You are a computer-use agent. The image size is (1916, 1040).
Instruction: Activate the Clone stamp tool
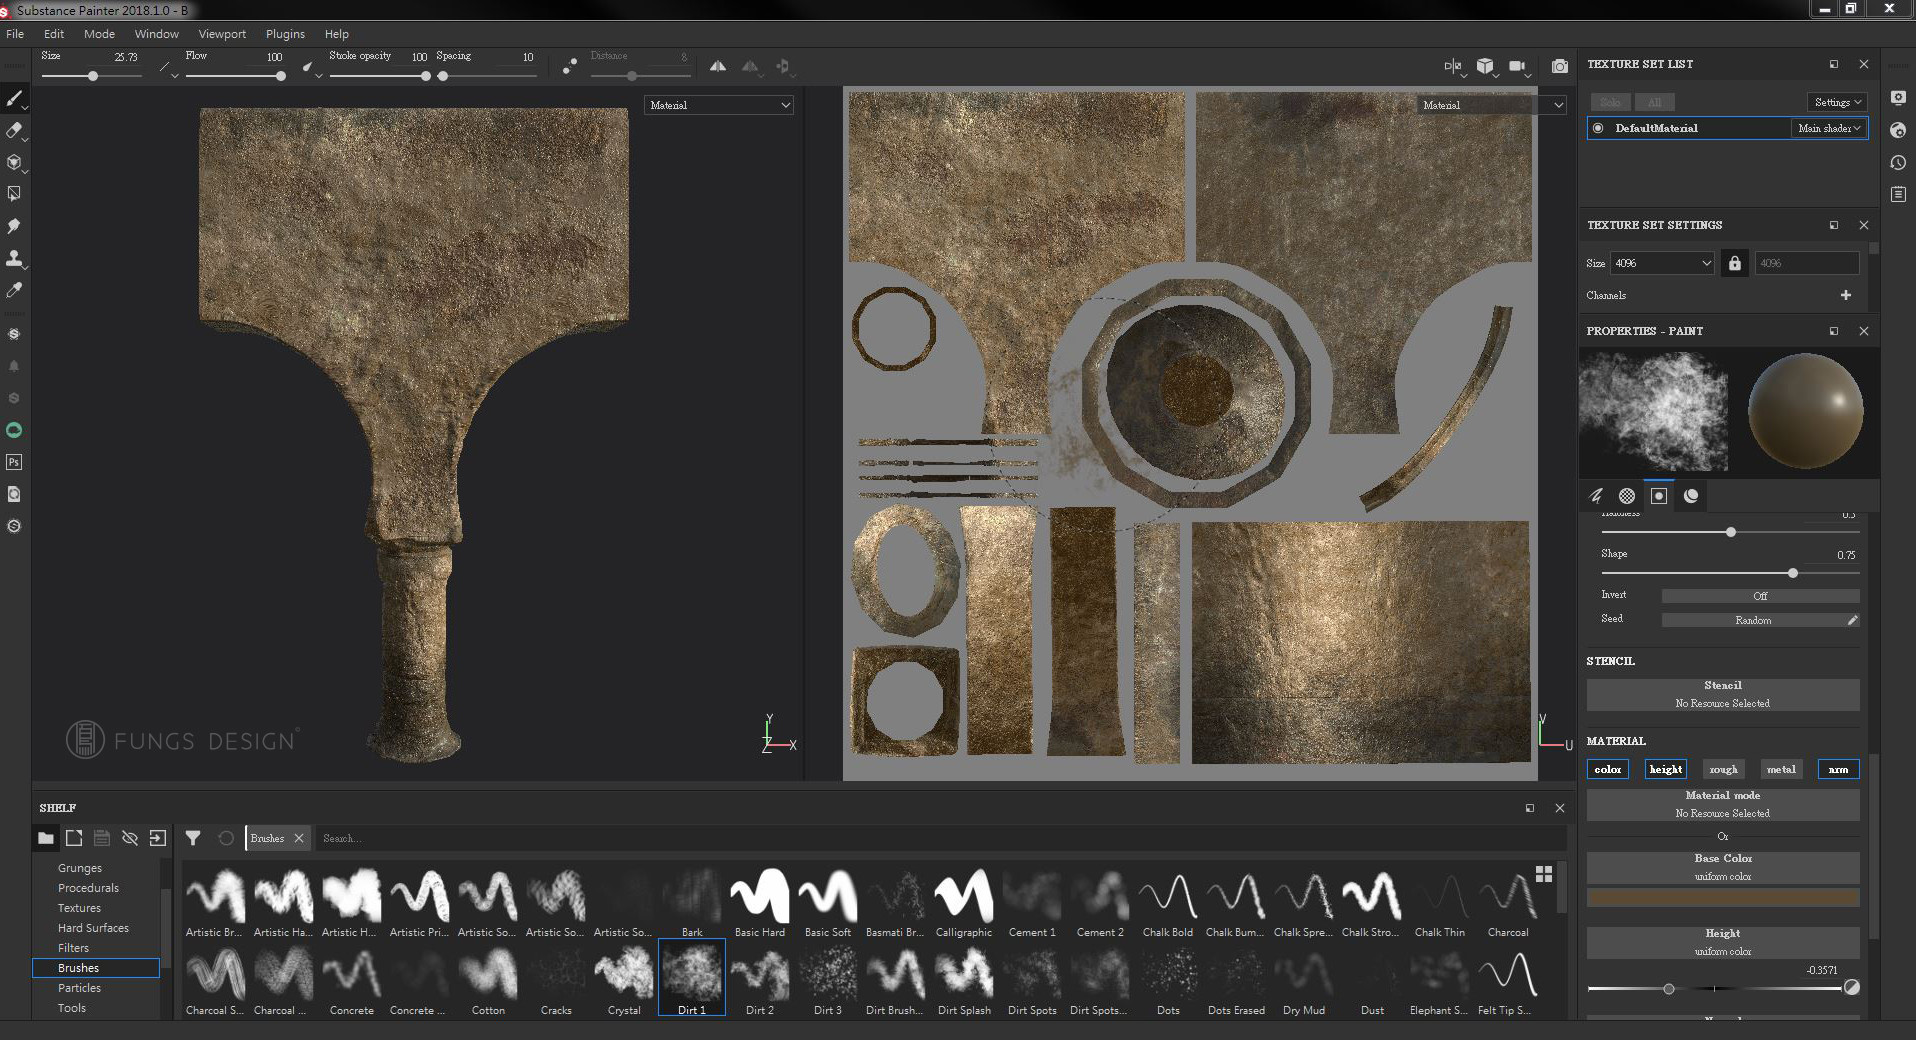(14, 258)
